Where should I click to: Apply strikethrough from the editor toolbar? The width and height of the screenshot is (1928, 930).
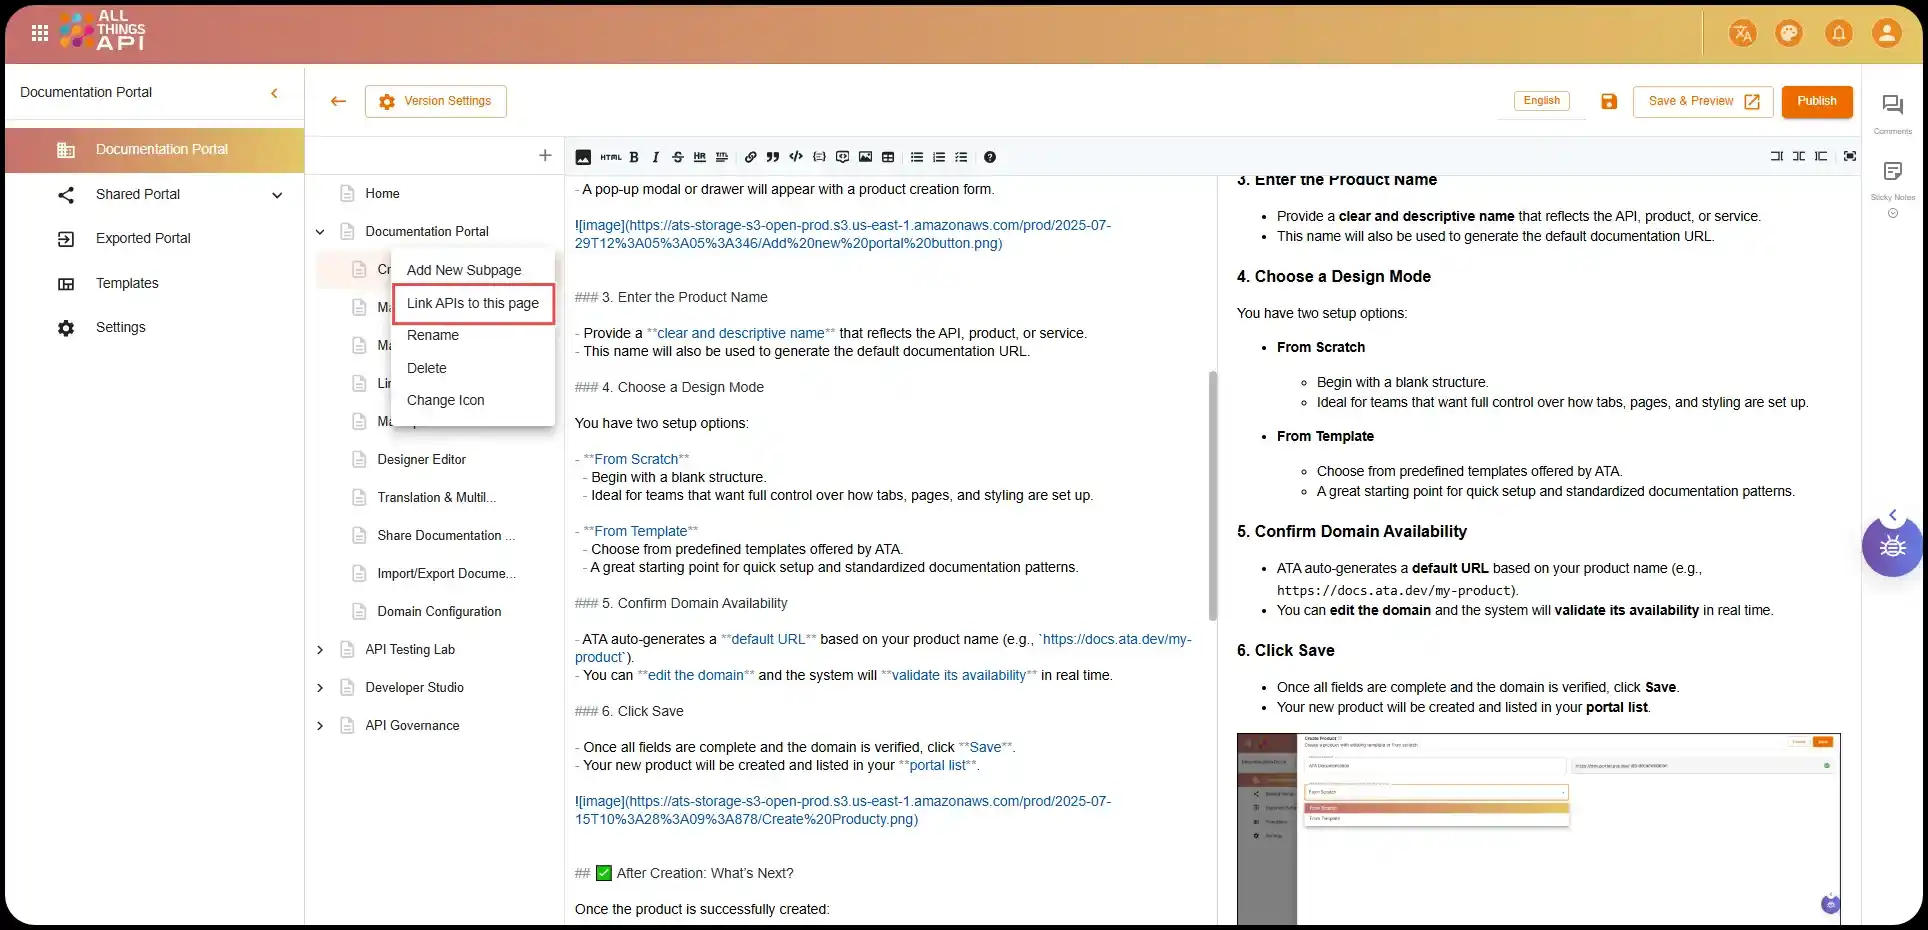678,157
